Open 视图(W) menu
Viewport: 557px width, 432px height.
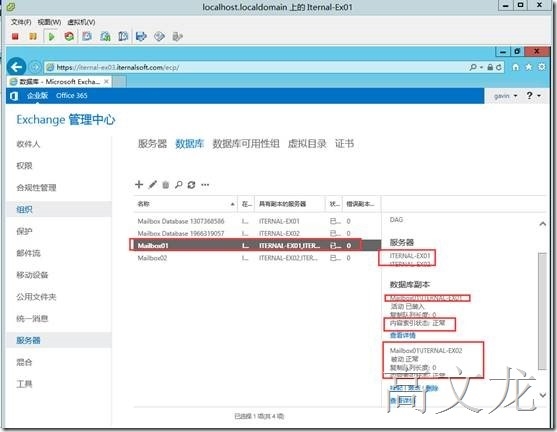pyautogui.click(x=49, y=22)
